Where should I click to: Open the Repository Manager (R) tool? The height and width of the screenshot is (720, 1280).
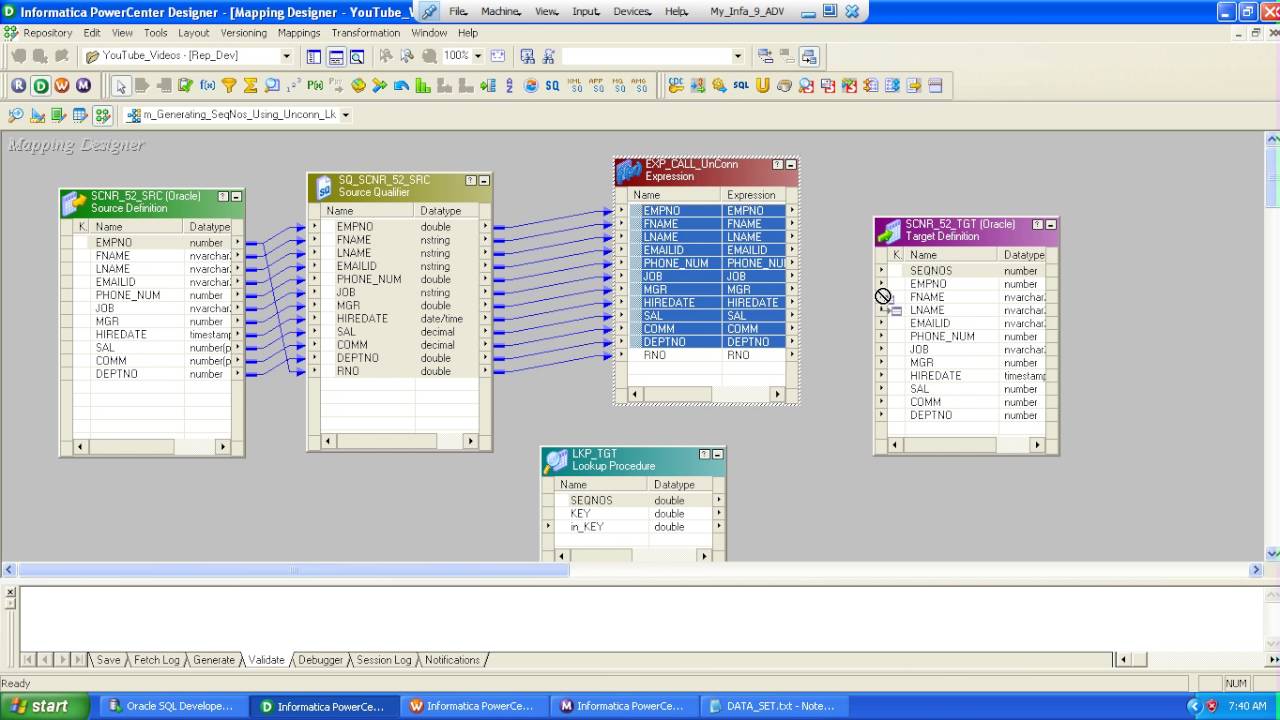19,86
